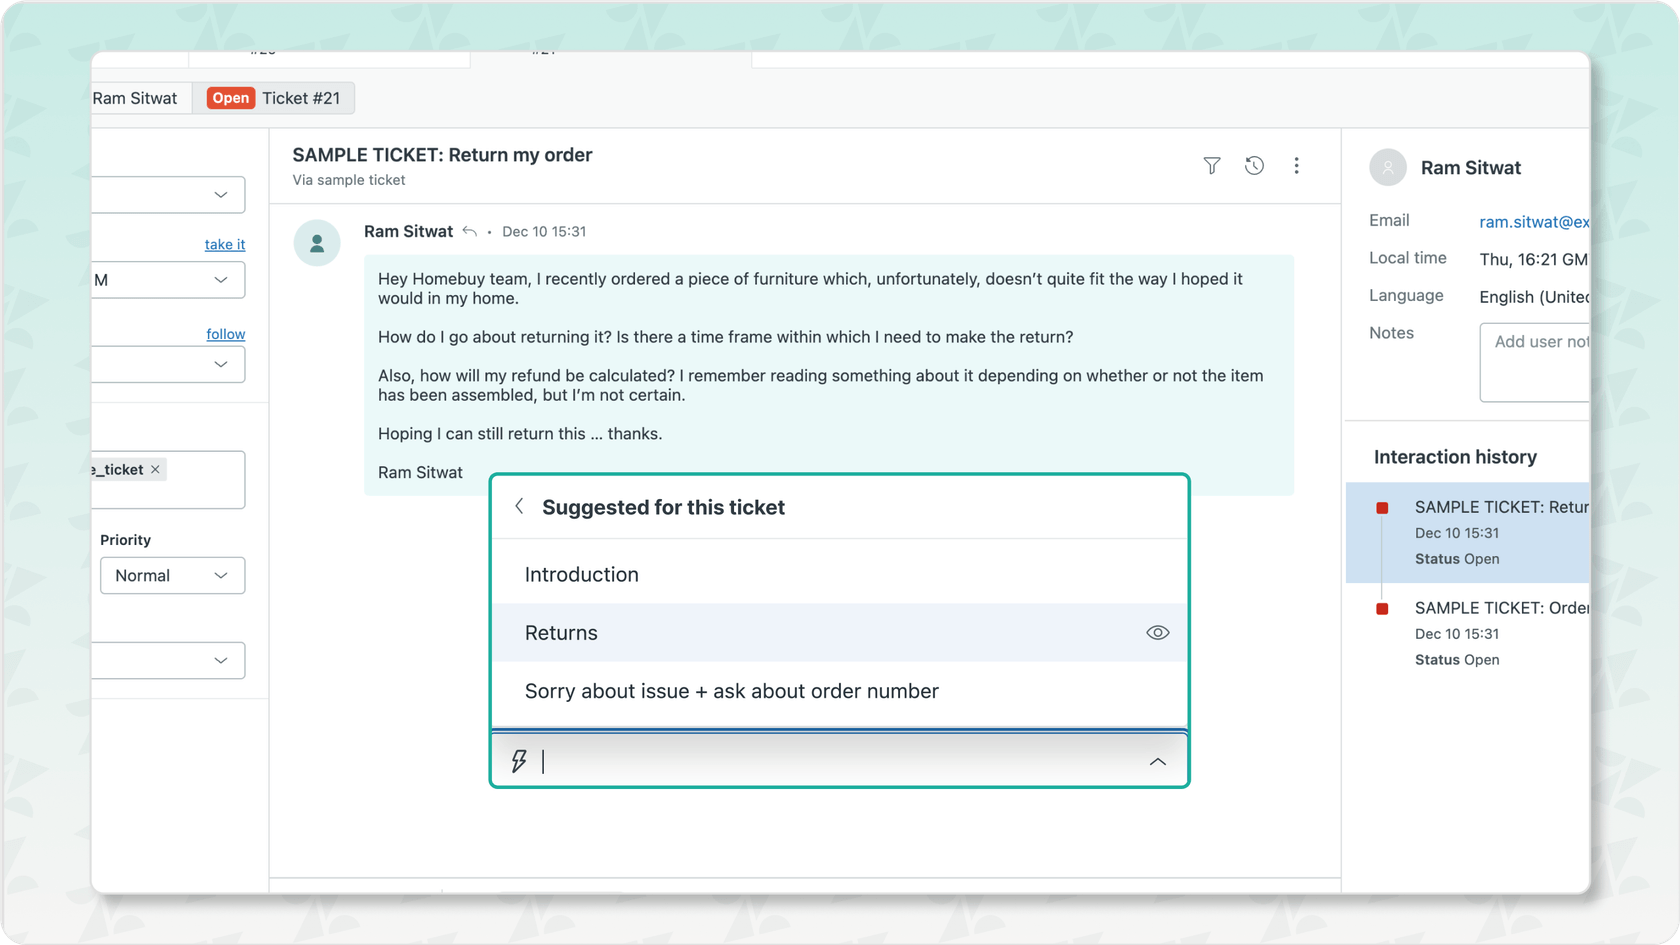The width and height of the screenshot is (1680, 945).
Task: Open the three-dot ticket actions menu
Action: [x=1296, y=166]
